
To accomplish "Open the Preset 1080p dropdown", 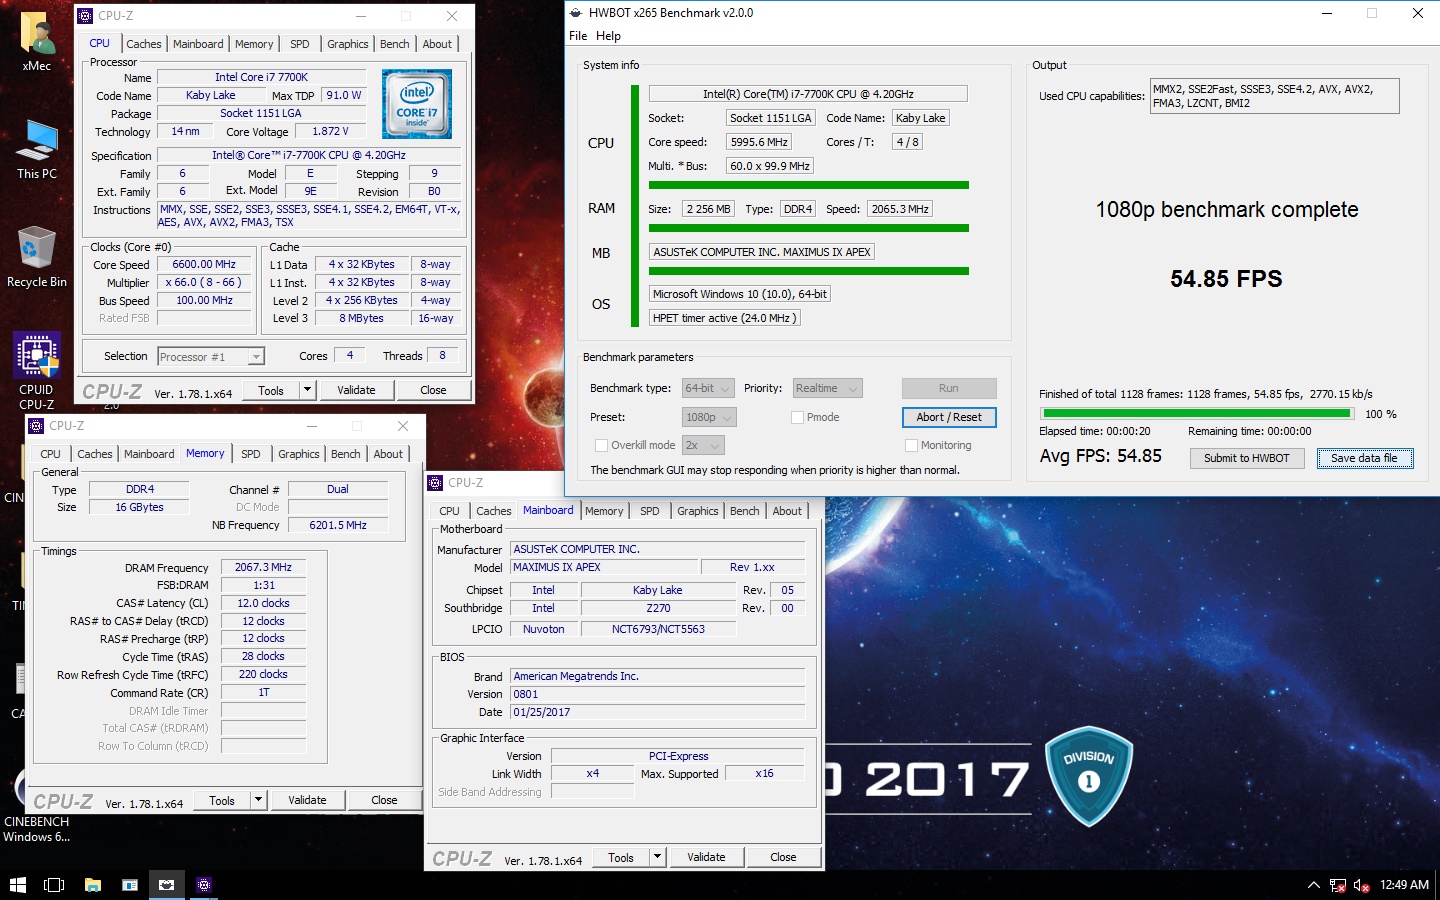I will click(x=709, y=417).
